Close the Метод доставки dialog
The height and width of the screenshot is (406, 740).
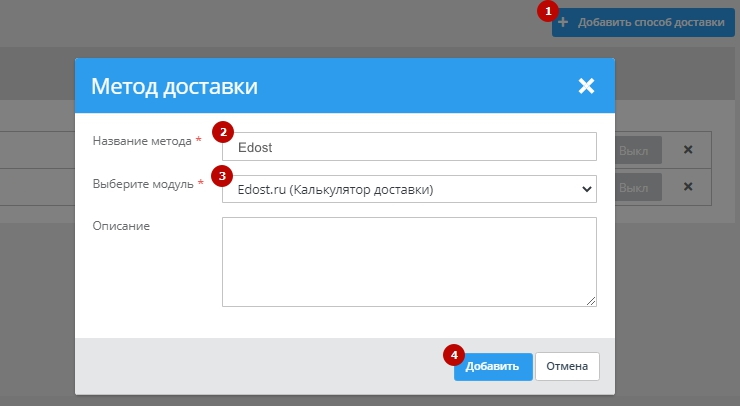click(x=586, y=86)
